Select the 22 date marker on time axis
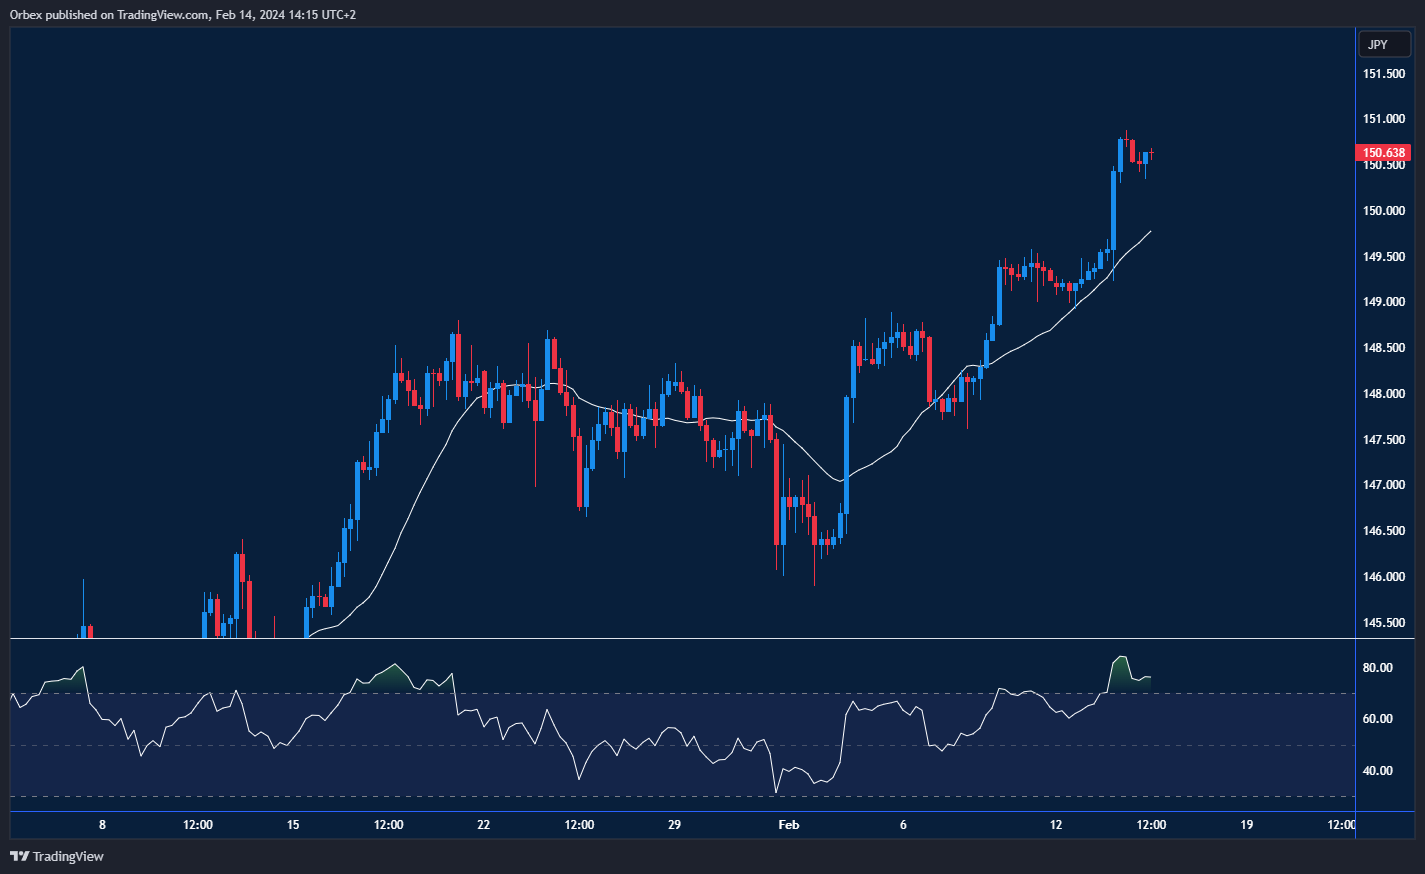 [484, 825]
